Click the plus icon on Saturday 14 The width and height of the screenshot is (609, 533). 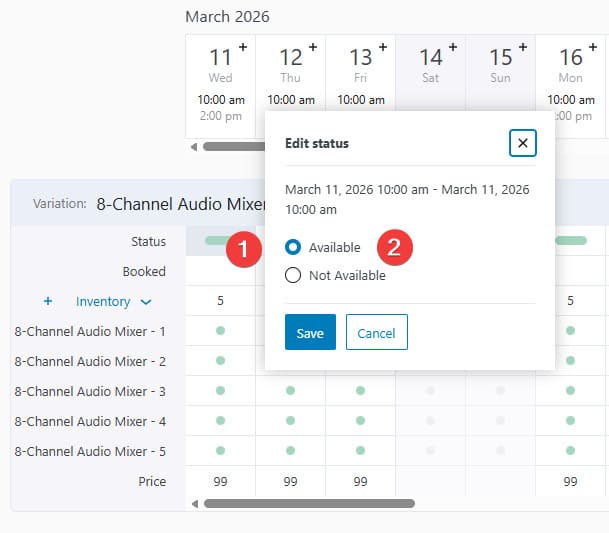pyautogui.click(x=453, y=47)
